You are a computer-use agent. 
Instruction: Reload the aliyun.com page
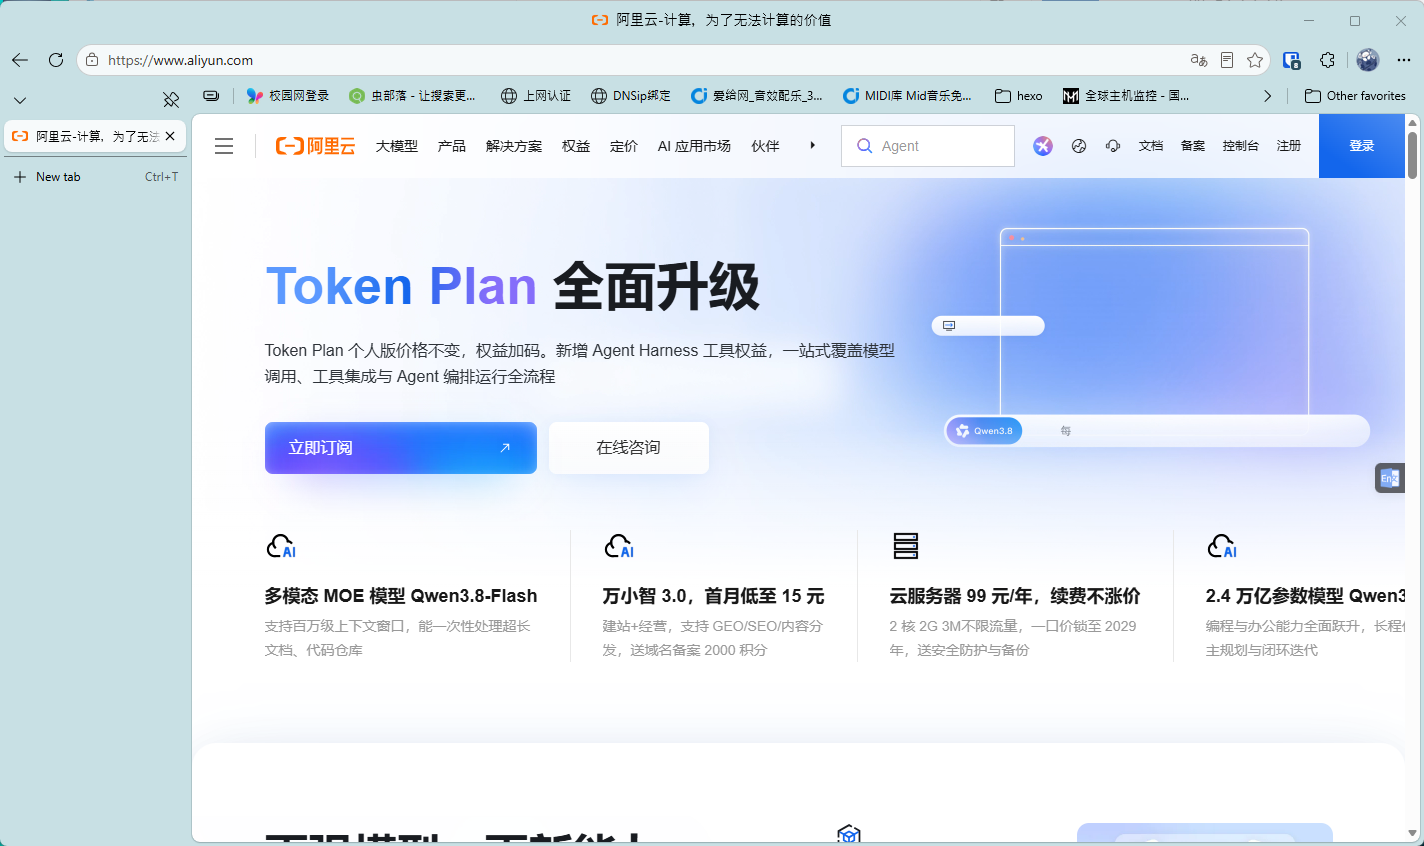pos(56,60)
